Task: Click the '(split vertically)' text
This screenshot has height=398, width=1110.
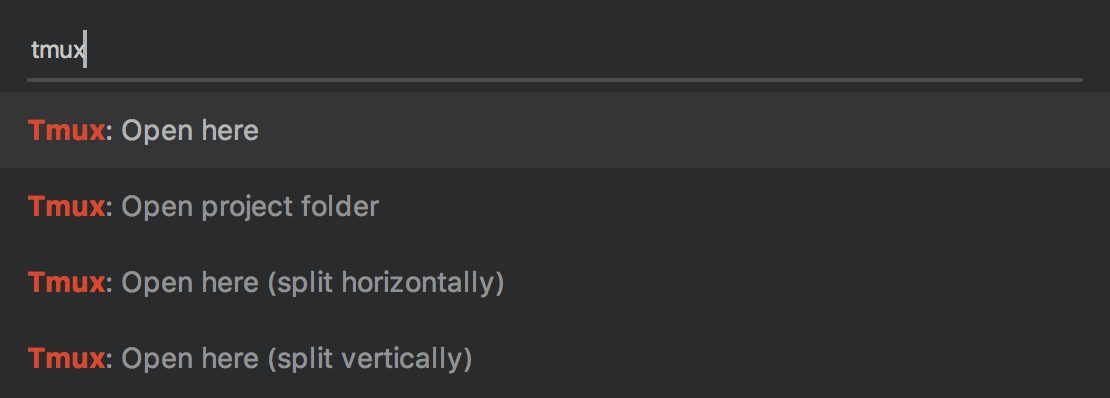Action: [370, 360]
